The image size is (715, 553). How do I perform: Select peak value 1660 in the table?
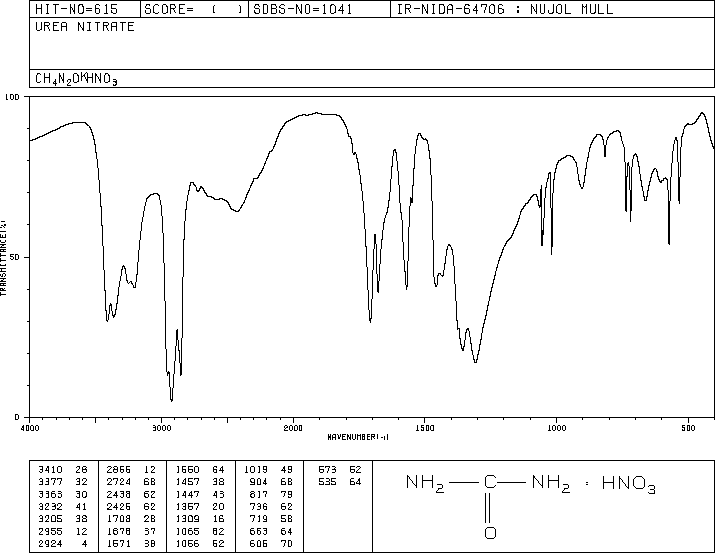(187, 470)
